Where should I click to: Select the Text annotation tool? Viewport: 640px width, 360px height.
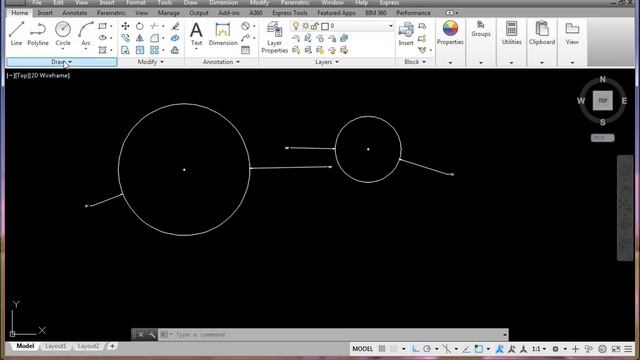tap(196, 34)
